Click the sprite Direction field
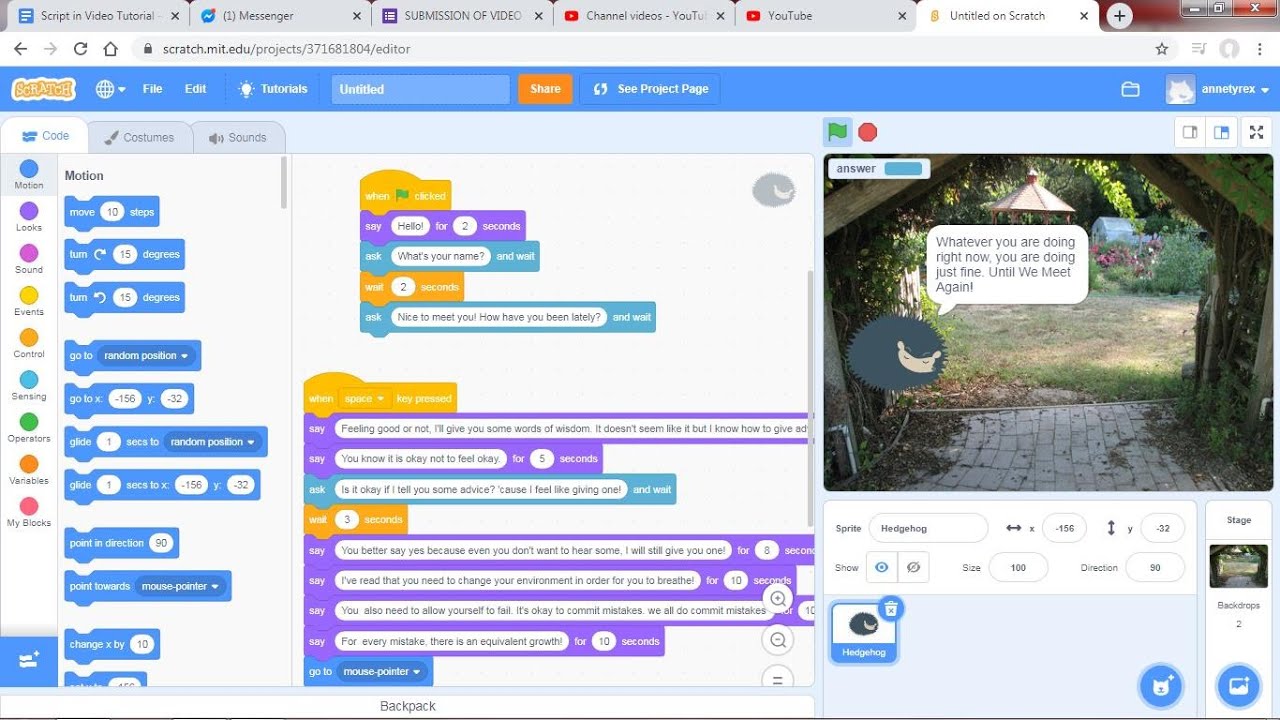 [1155, 567]
